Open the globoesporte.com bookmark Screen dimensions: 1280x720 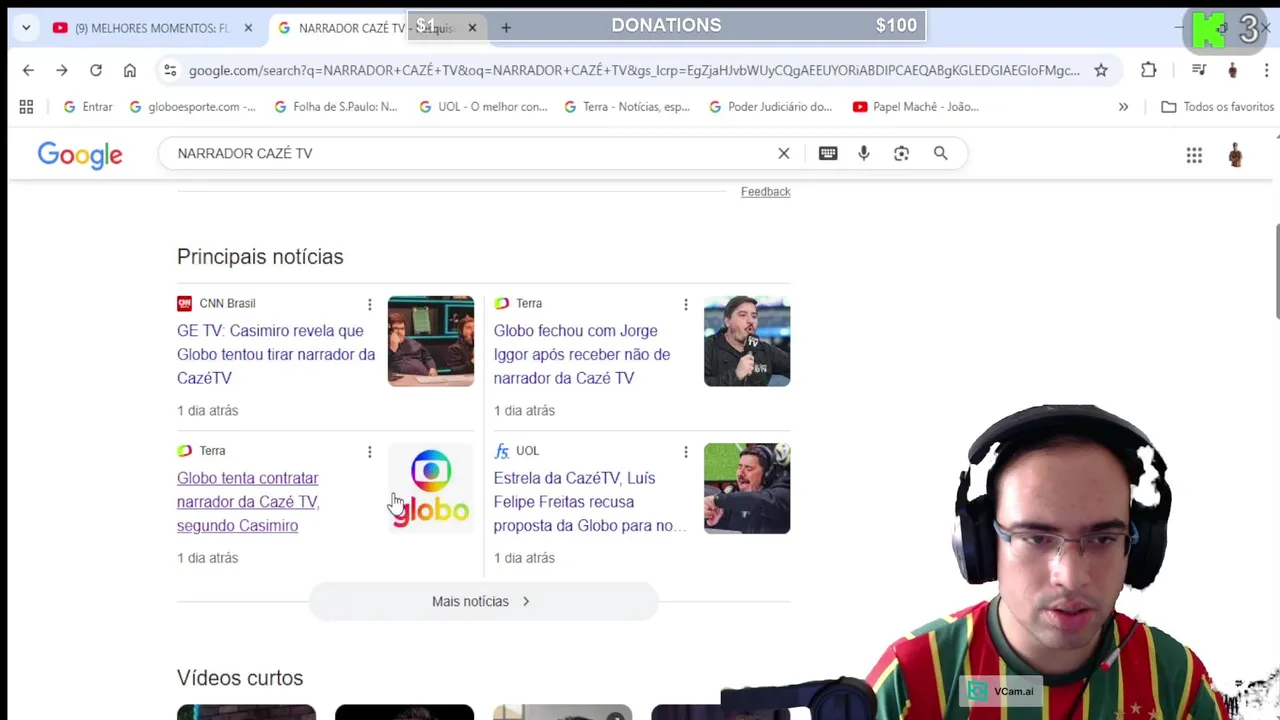192,107
